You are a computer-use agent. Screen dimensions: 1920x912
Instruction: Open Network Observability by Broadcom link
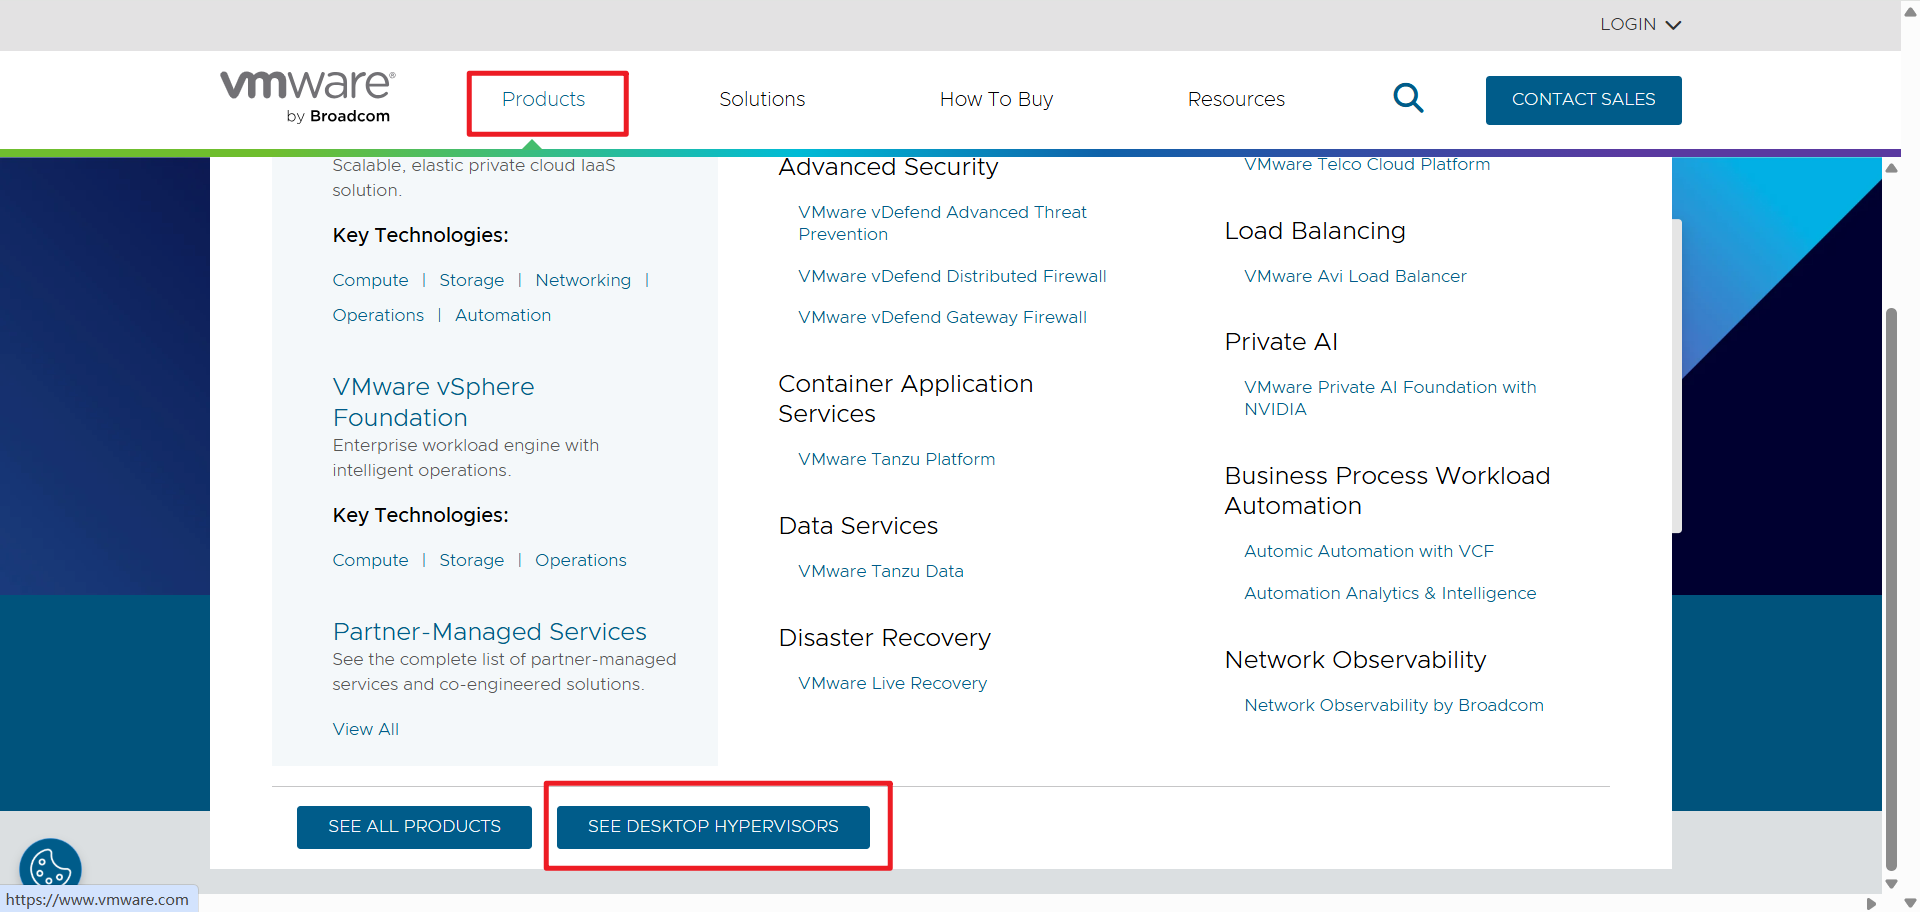(1394, 705)
